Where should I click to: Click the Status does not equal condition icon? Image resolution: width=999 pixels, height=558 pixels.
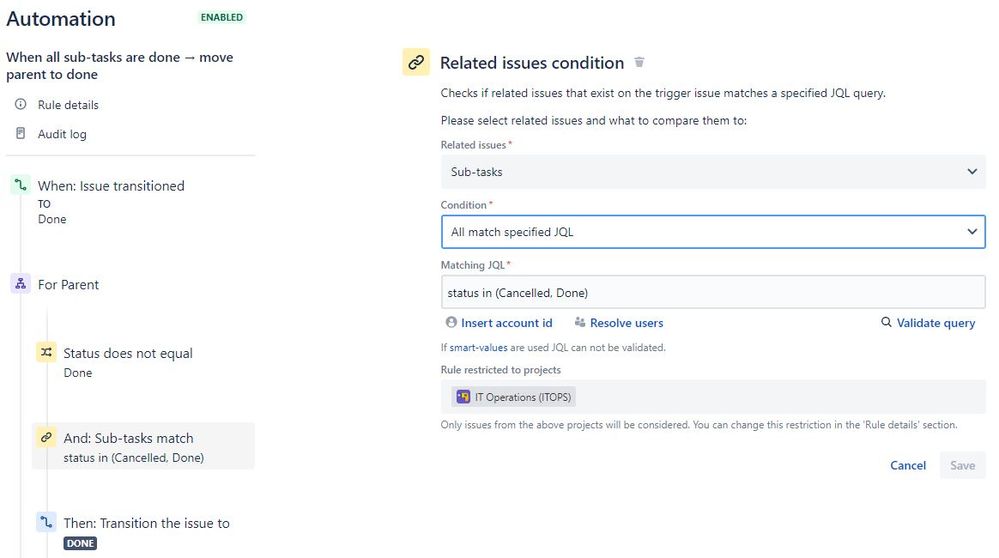coord(46,352)
